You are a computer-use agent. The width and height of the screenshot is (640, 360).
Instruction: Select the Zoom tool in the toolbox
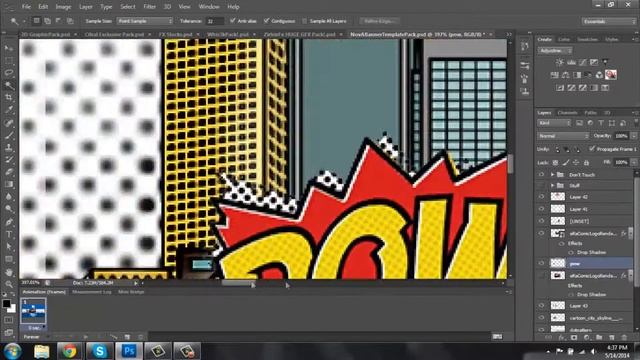(x=9, y=284)
